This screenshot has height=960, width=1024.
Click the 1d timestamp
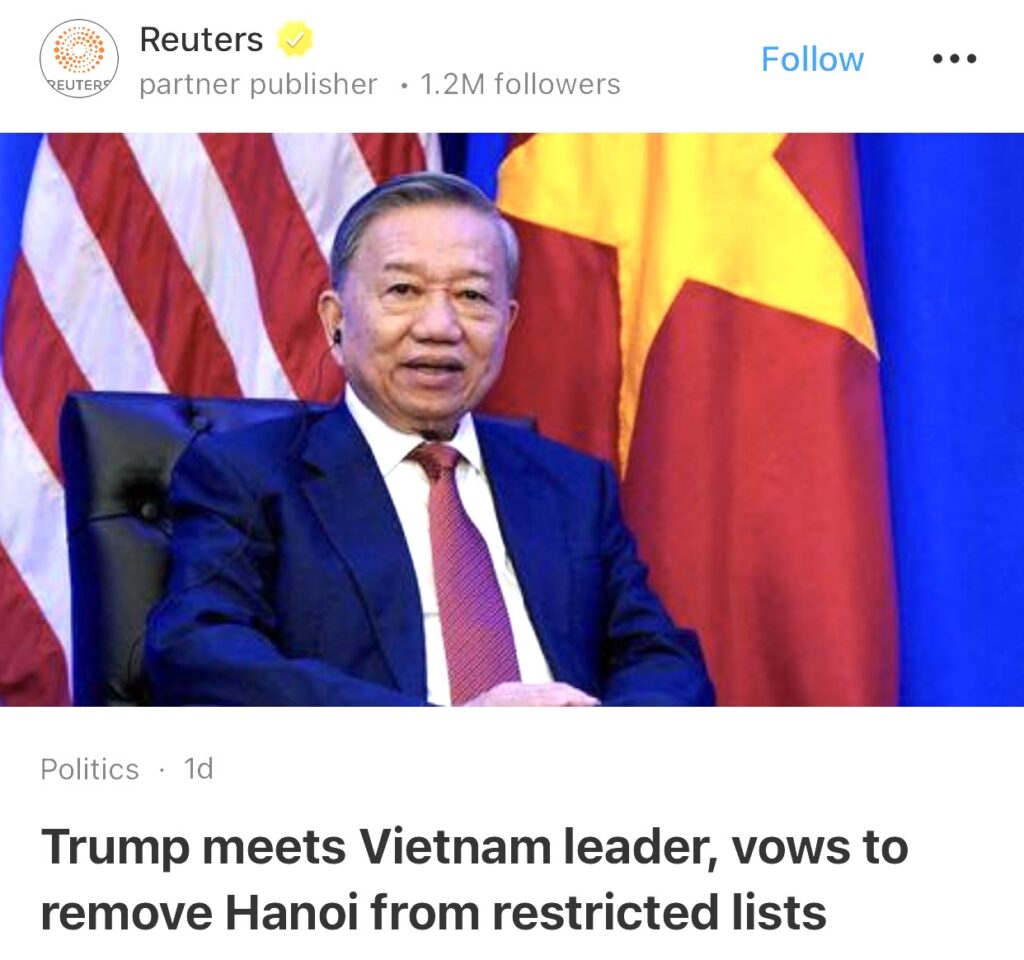(199, 769)
